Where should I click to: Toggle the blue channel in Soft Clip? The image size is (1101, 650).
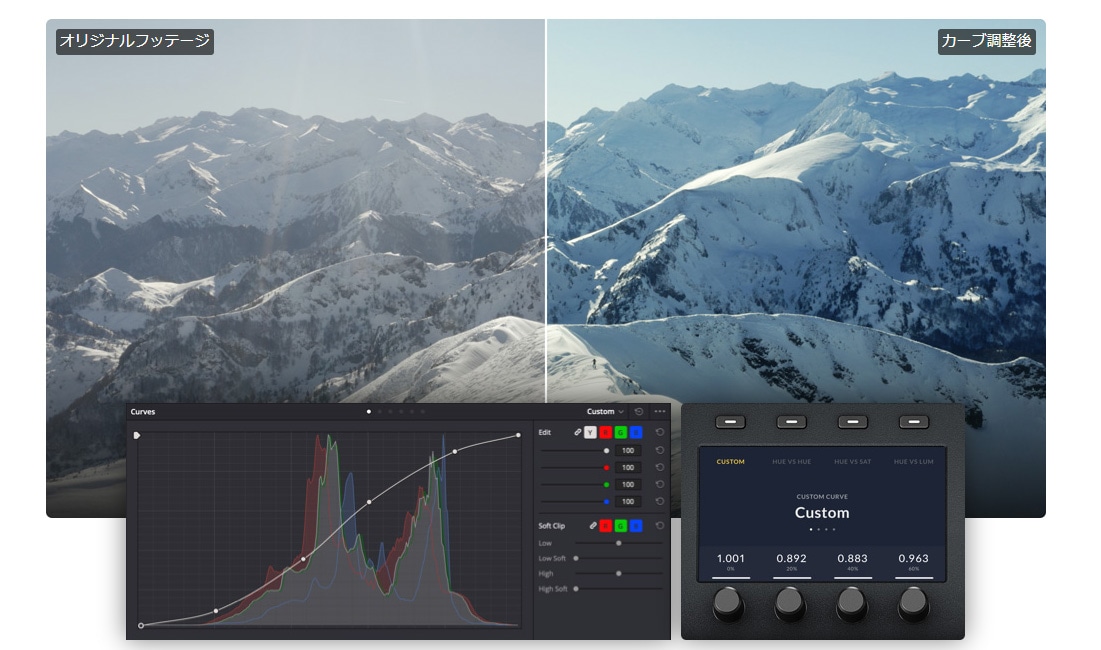pyautogui.click(x=635, y=525)
